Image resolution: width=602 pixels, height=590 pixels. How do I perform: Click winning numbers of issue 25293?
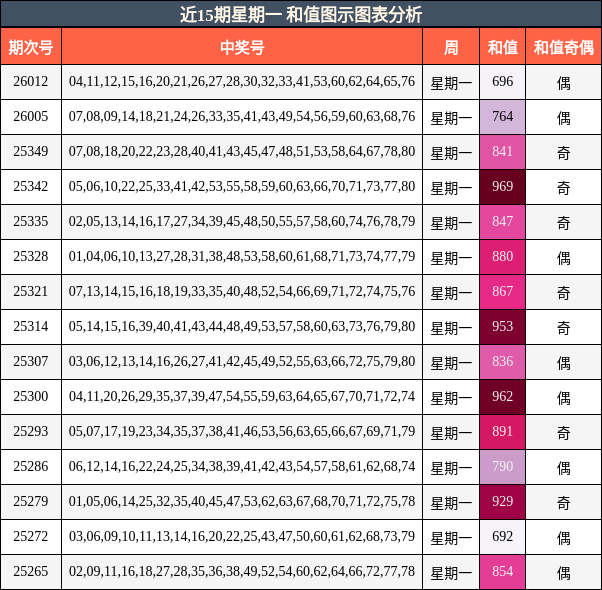(242, 431)
